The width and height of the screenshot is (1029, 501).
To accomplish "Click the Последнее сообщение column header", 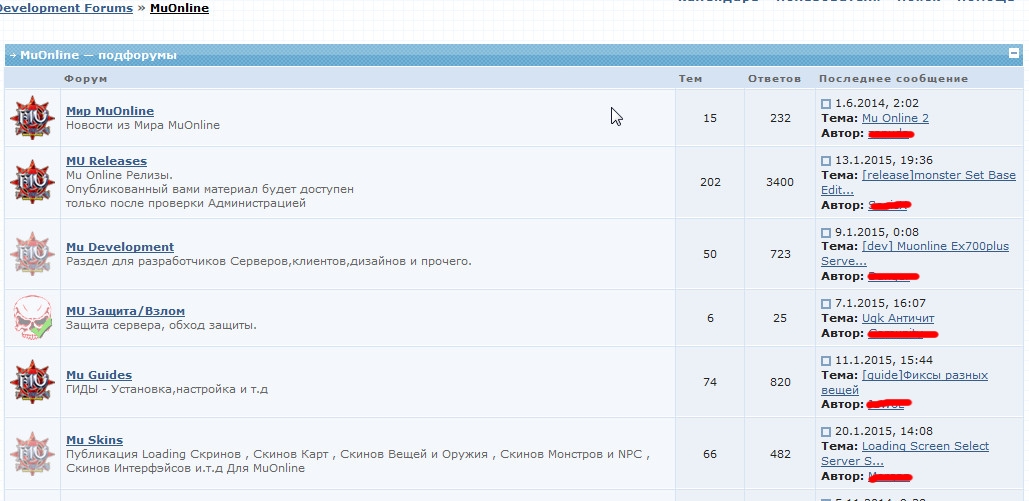I will click(893, 79).
